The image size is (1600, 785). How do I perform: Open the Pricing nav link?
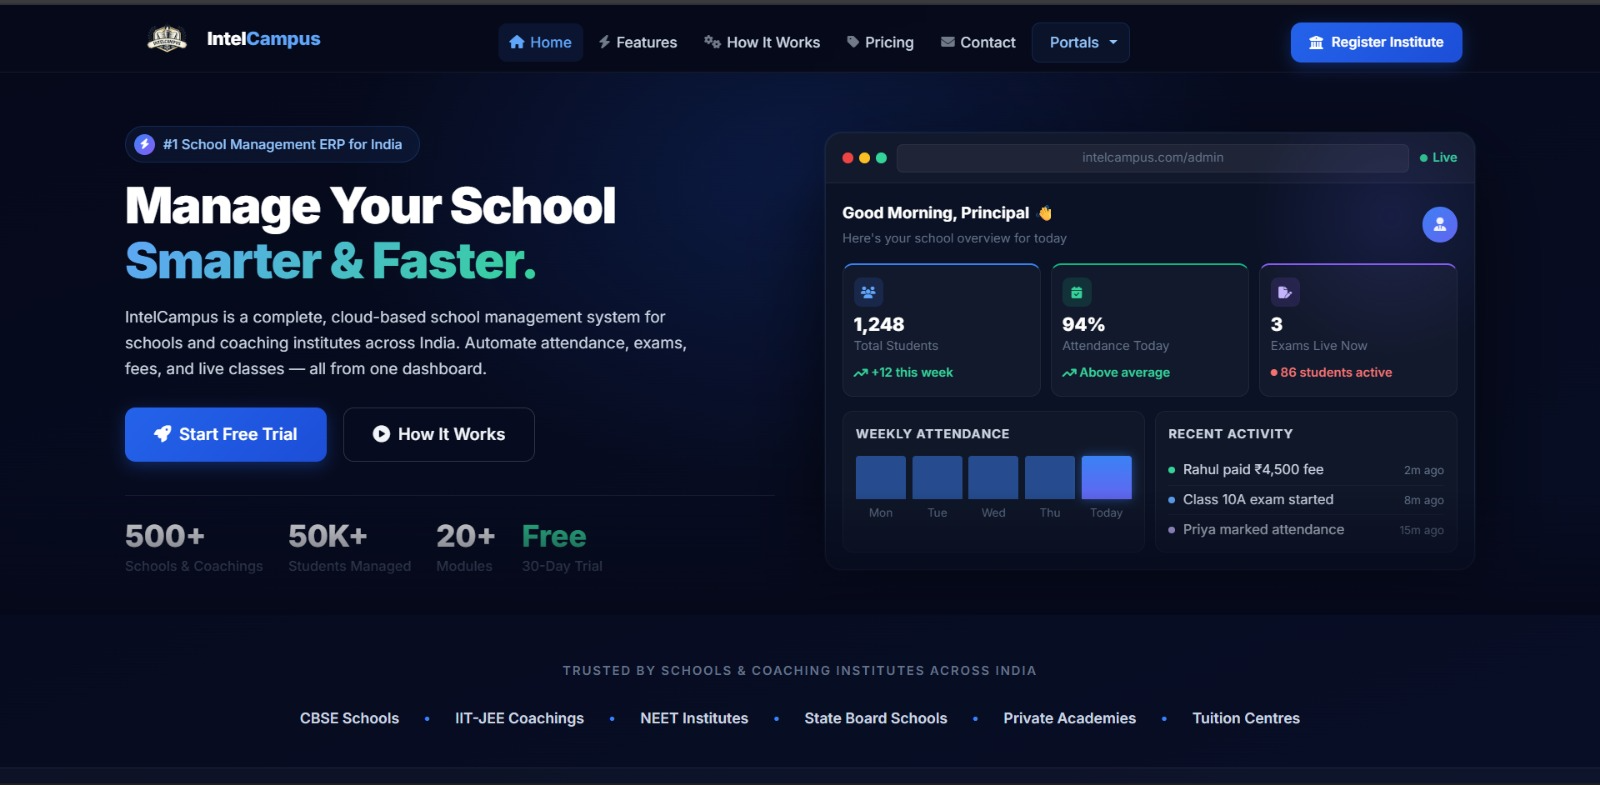[880, 43]
